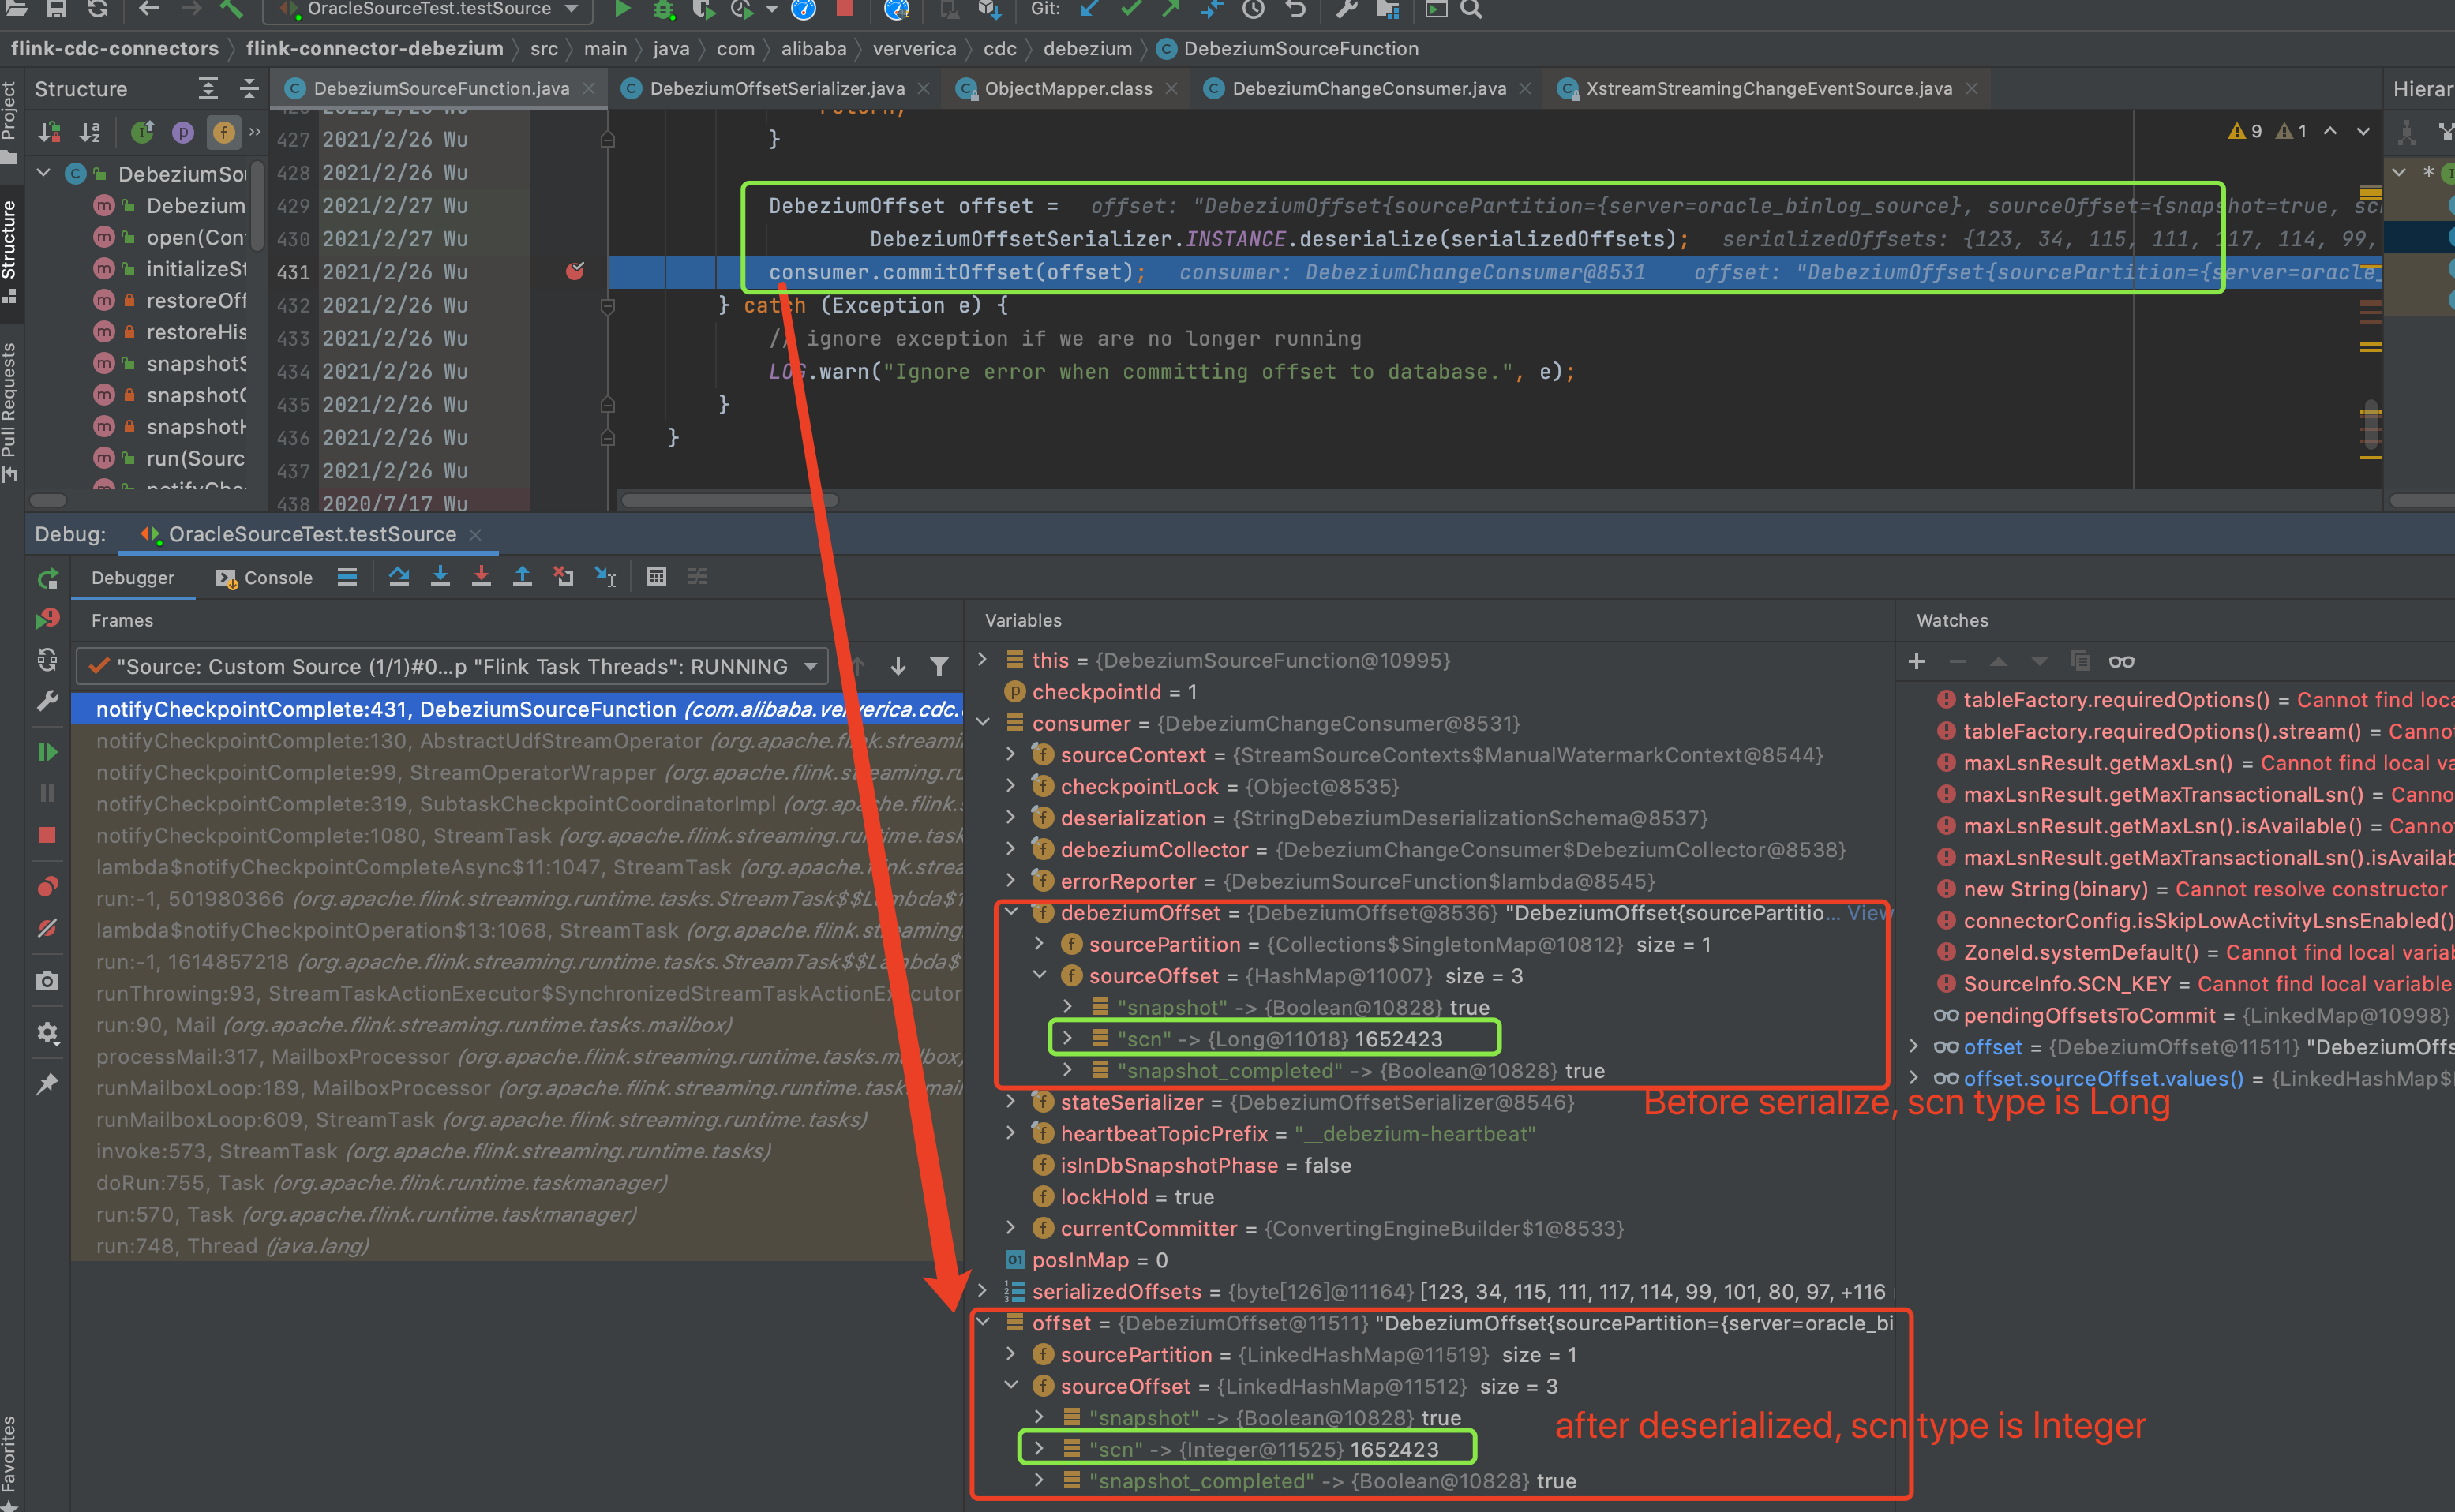Expand the "scn" Long entry in sourceOffset
Image resolution: width=2455 pixels, height=1512 pixels.
point(1068,1039)
